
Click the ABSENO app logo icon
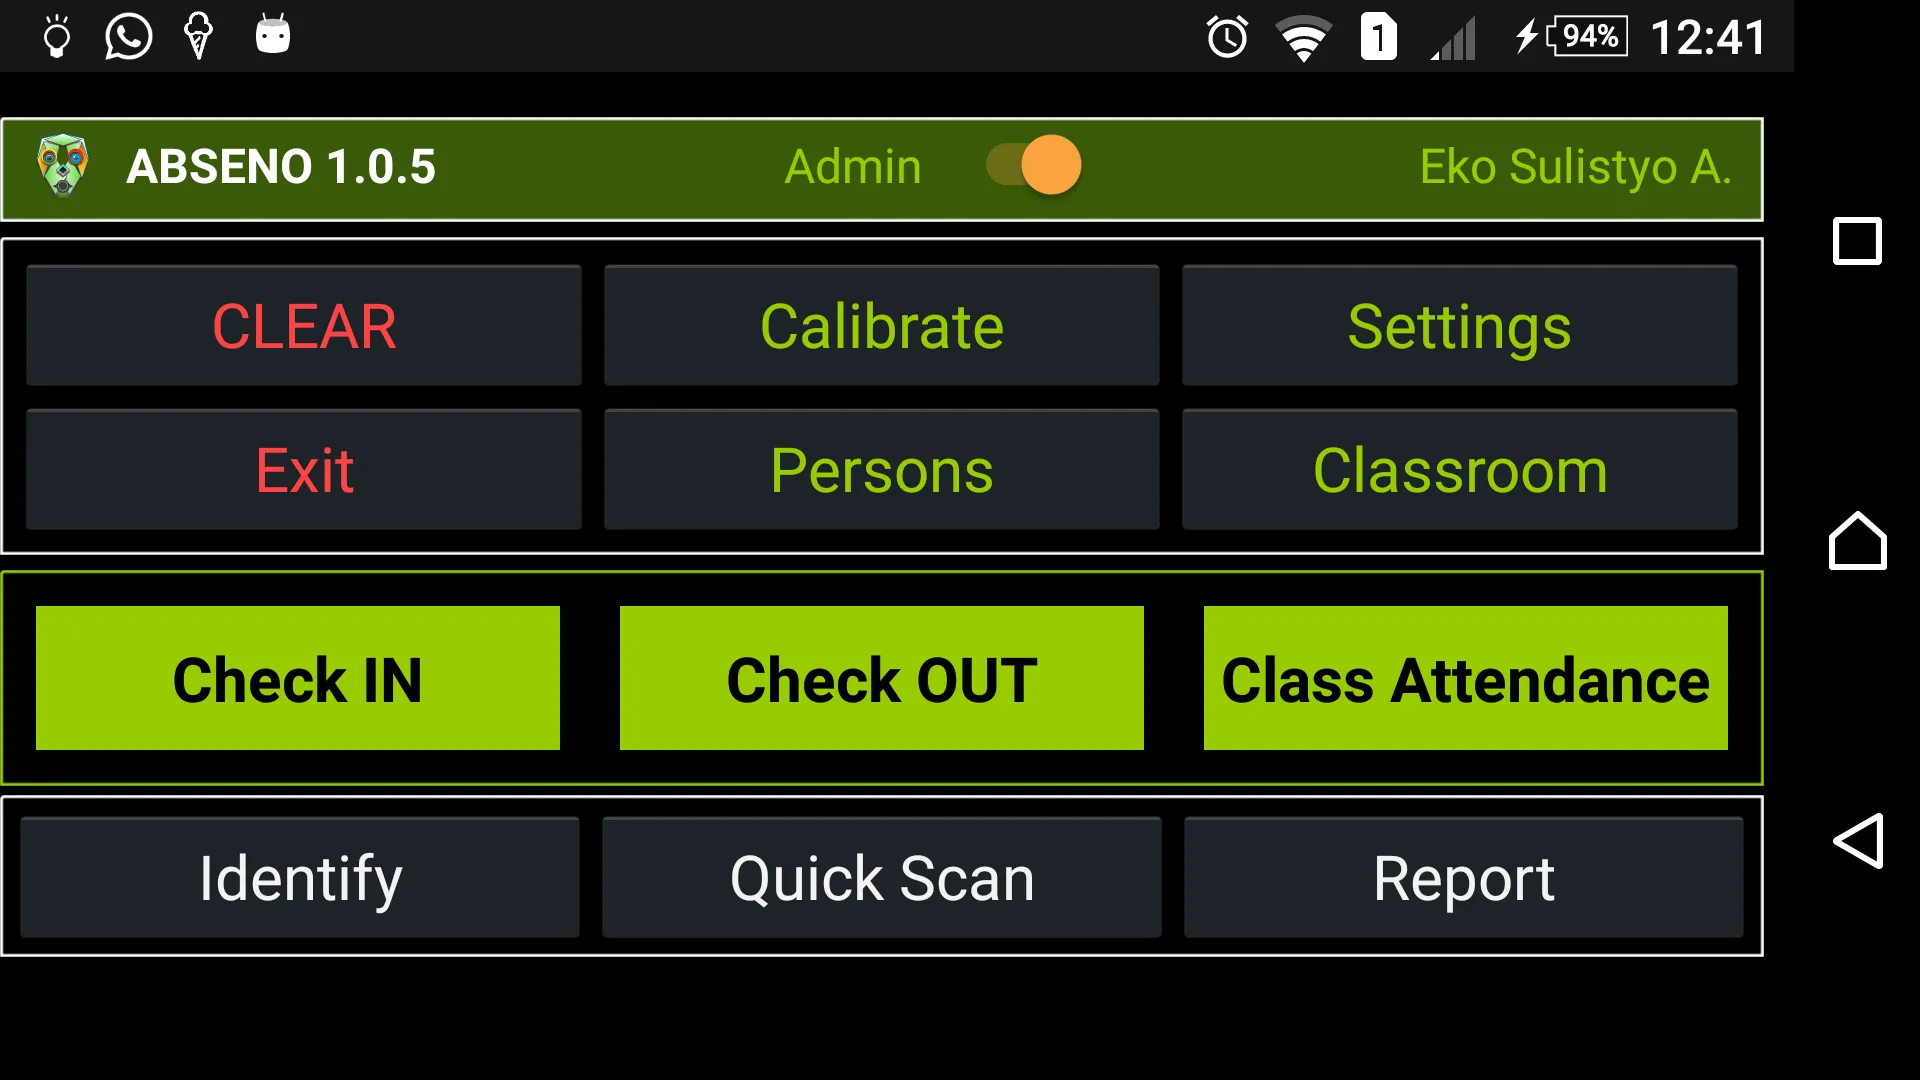coord(61,167)
